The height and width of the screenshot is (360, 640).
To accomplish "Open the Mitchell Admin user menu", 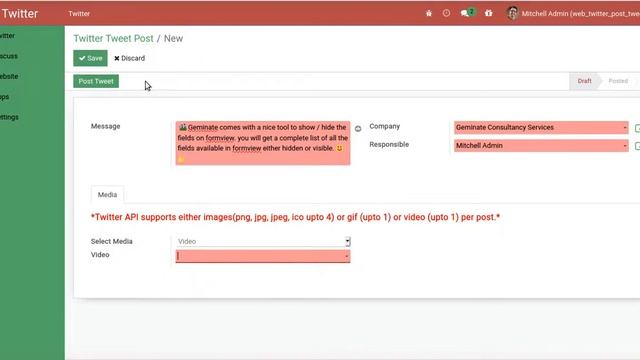I will click(x=573, y=13).
